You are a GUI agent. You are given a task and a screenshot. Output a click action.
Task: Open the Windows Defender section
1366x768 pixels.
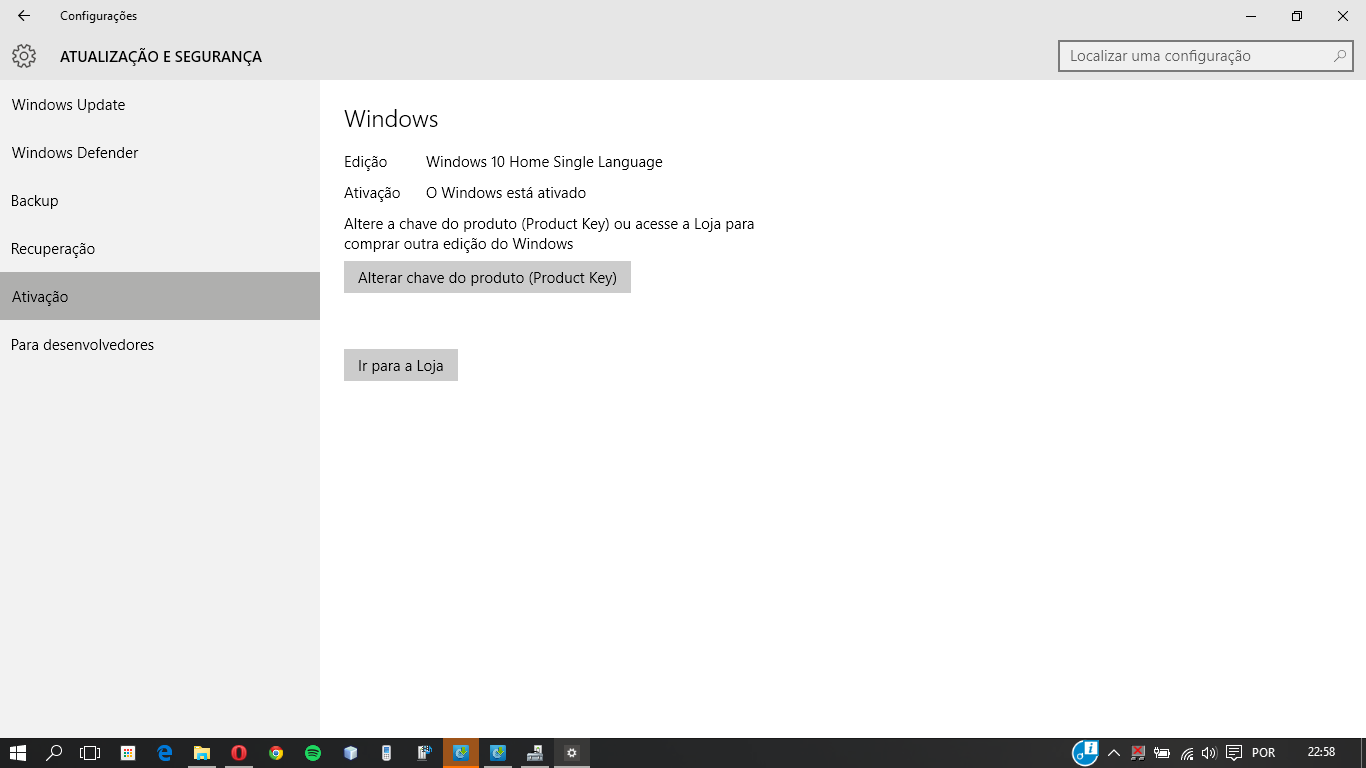pos(160,153)
